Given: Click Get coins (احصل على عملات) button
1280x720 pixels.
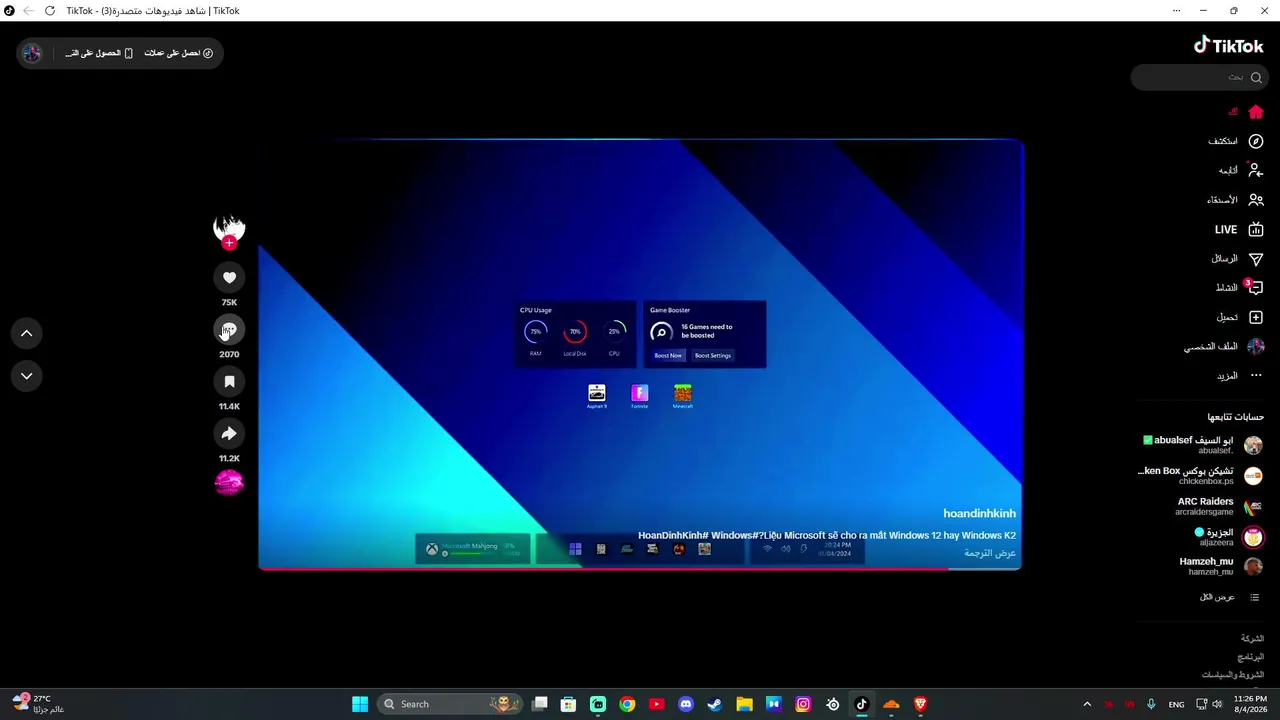Looking at the screenshot, I should click(179, 53).
